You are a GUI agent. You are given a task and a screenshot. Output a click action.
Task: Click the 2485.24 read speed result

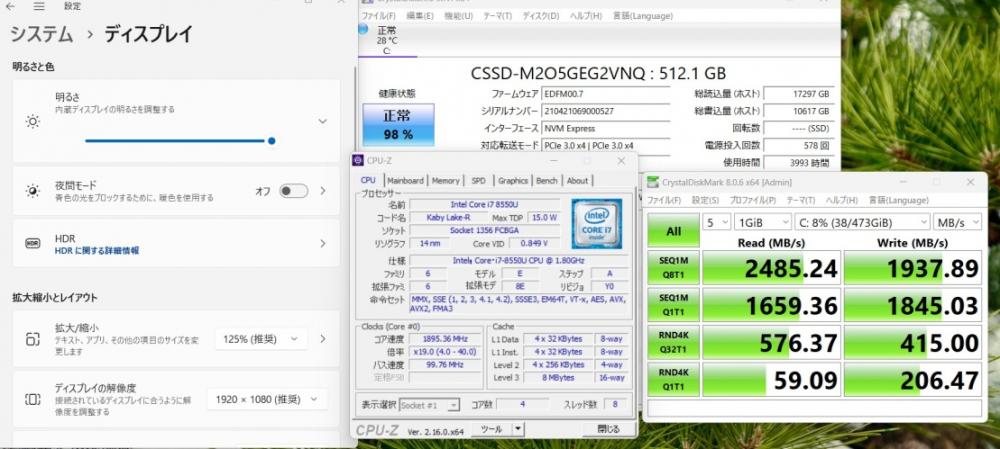771,268
